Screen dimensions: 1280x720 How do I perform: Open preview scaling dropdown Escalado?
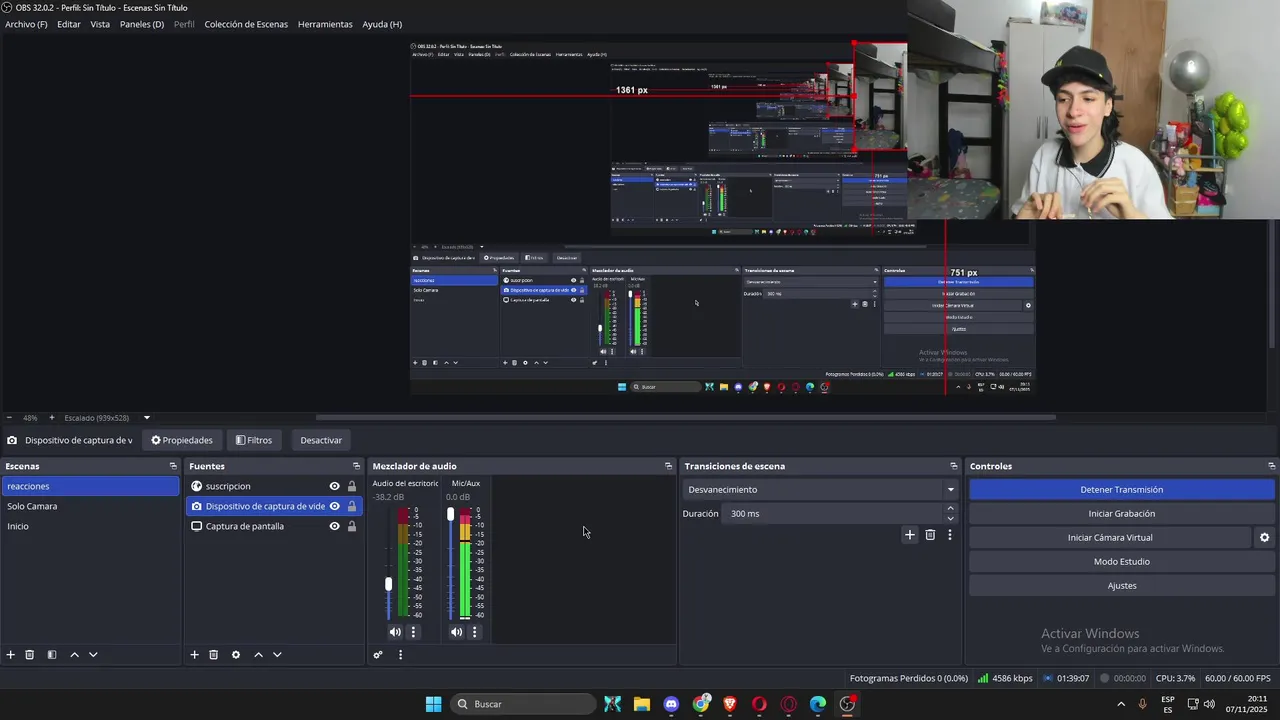[107, 418]
